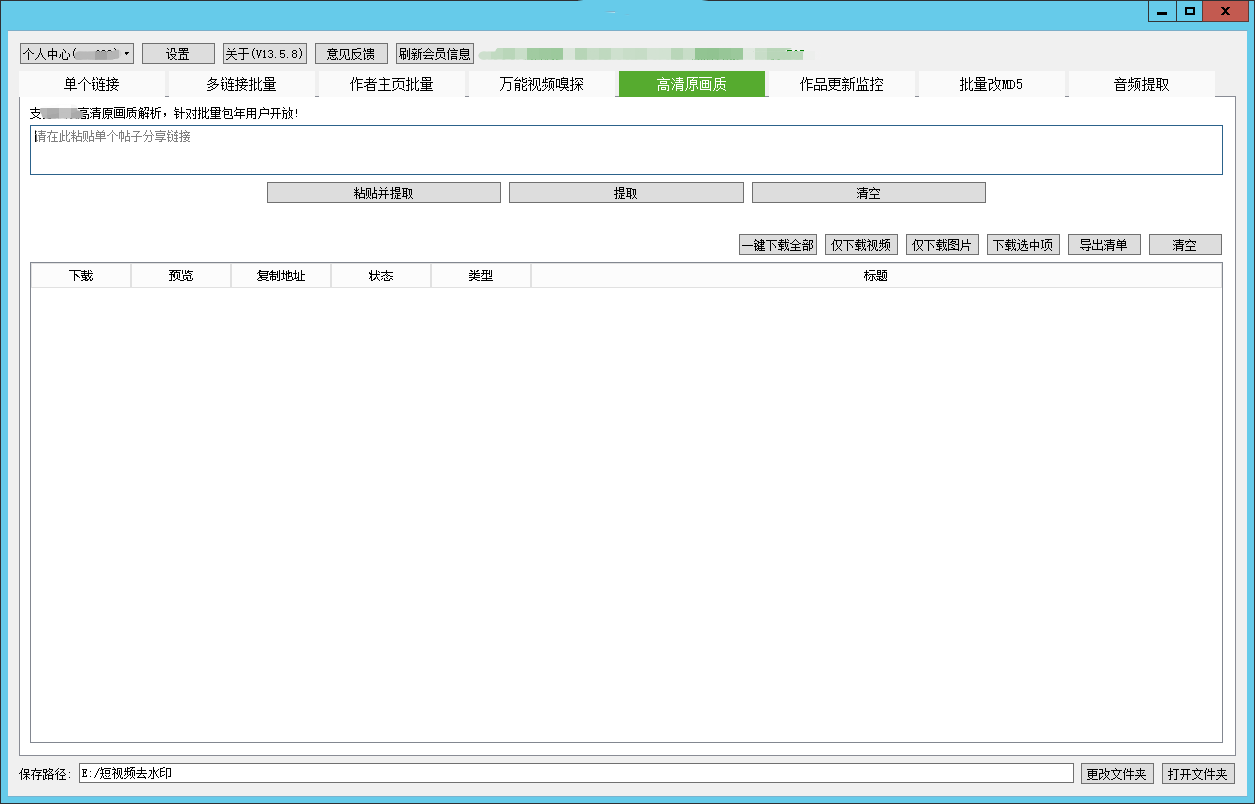Open the 批量改MD5 tab
Screen dimensions: 1255x804
pos(991,85)
